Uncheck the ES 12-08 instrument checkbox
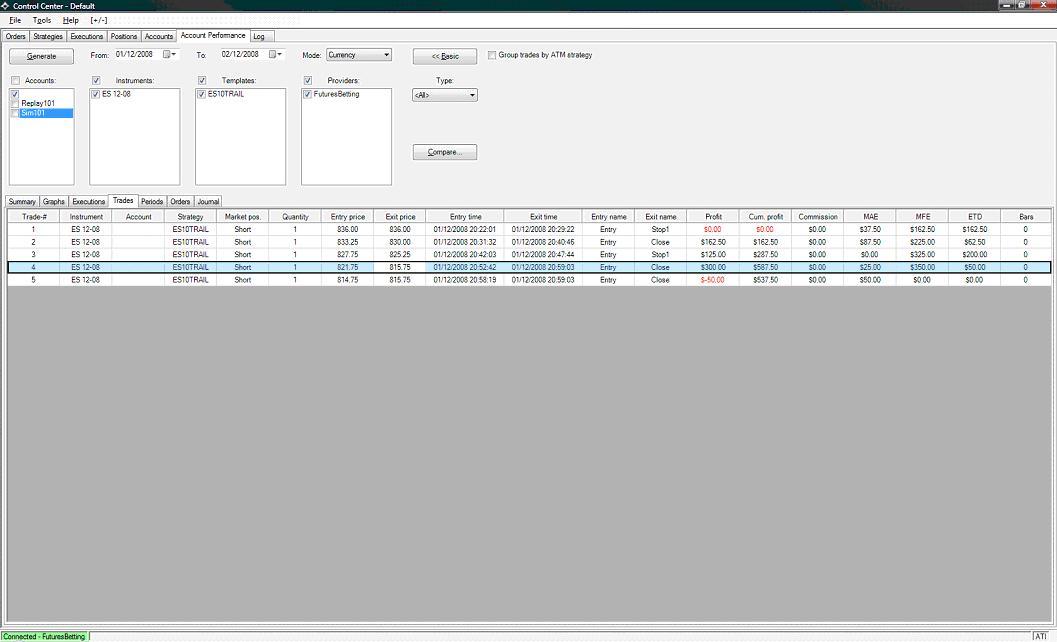The height and width of the screenshot is (642, 1057). (x=95, y=94)
